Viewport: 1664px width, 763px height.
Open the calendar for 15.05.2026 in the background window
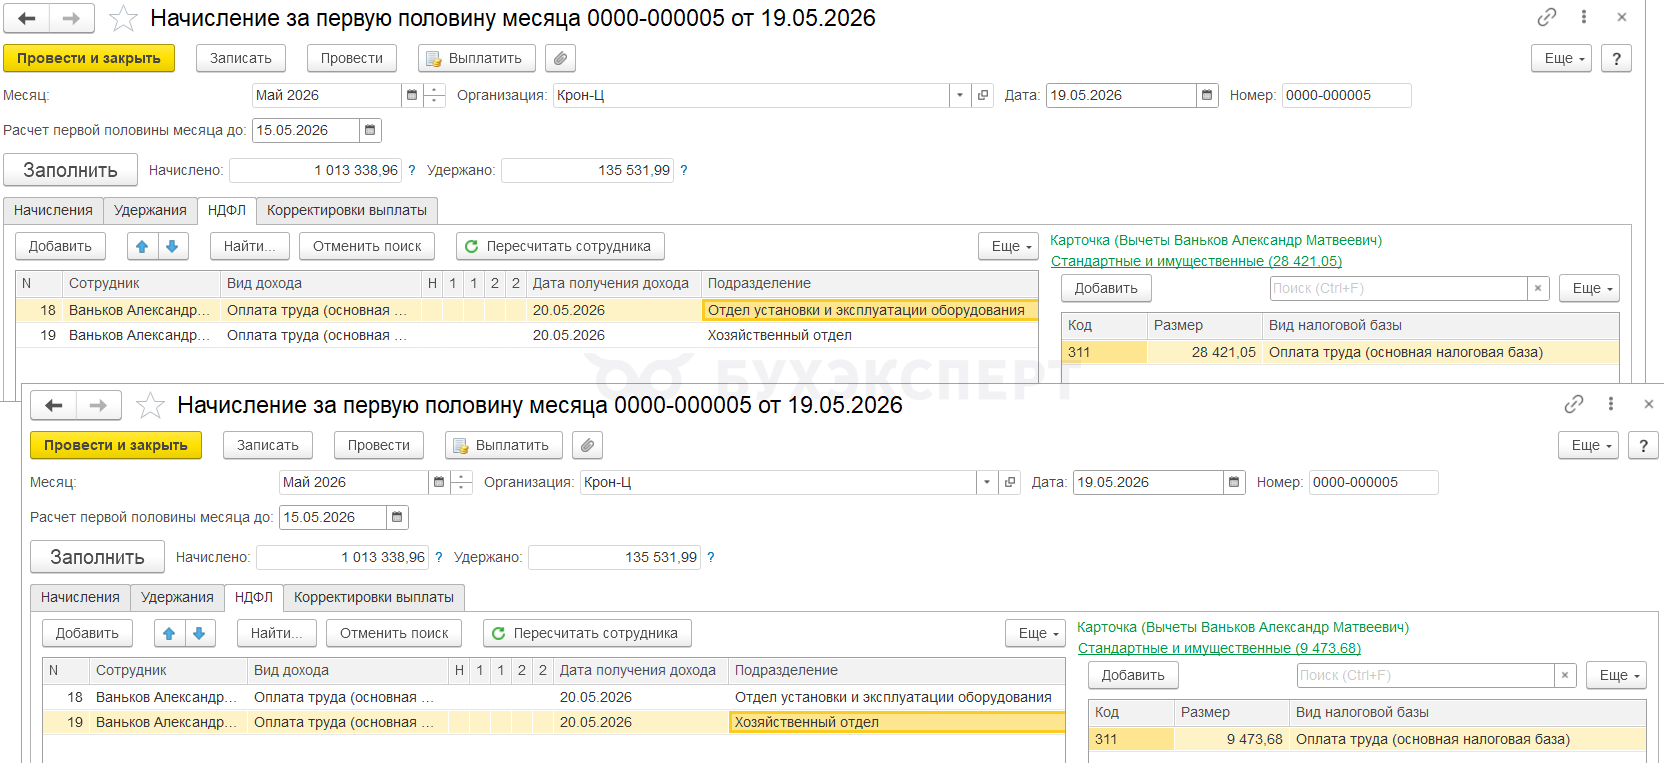[x=370, y=130]
